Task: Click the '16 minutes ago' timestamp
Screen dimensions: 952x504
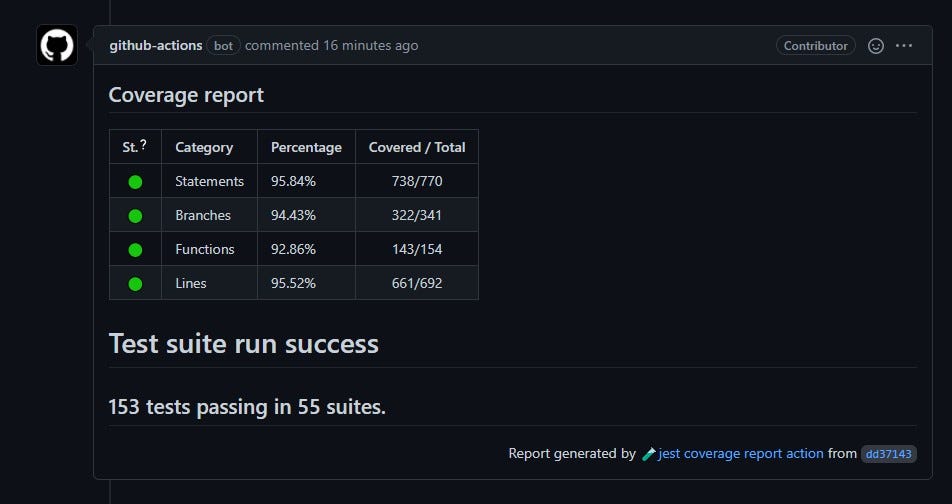Action: (370, 46)
